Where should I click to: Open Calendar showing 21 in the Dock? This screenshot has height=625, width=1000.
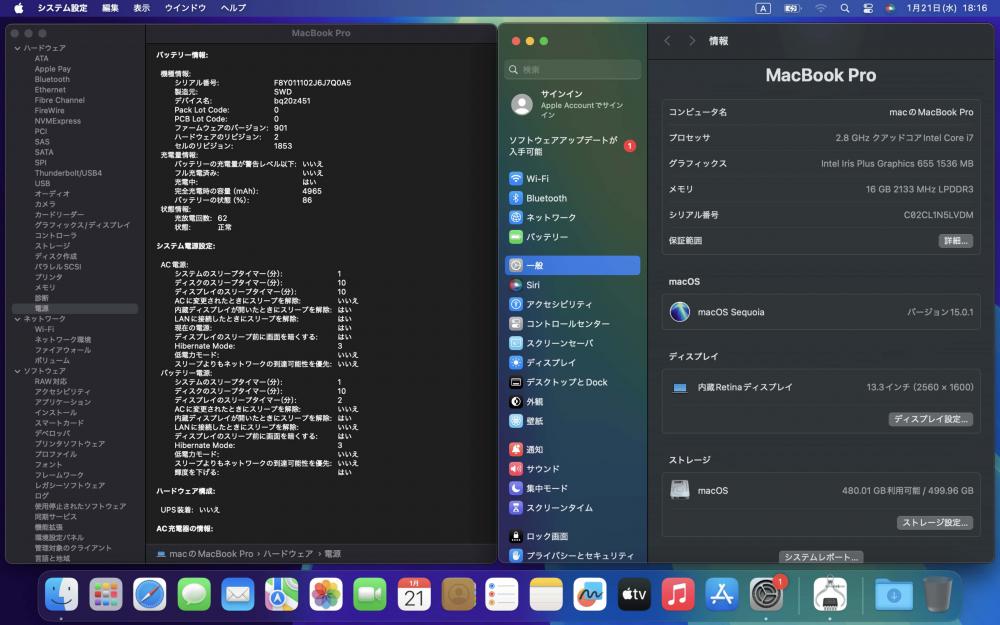[413, 594]
